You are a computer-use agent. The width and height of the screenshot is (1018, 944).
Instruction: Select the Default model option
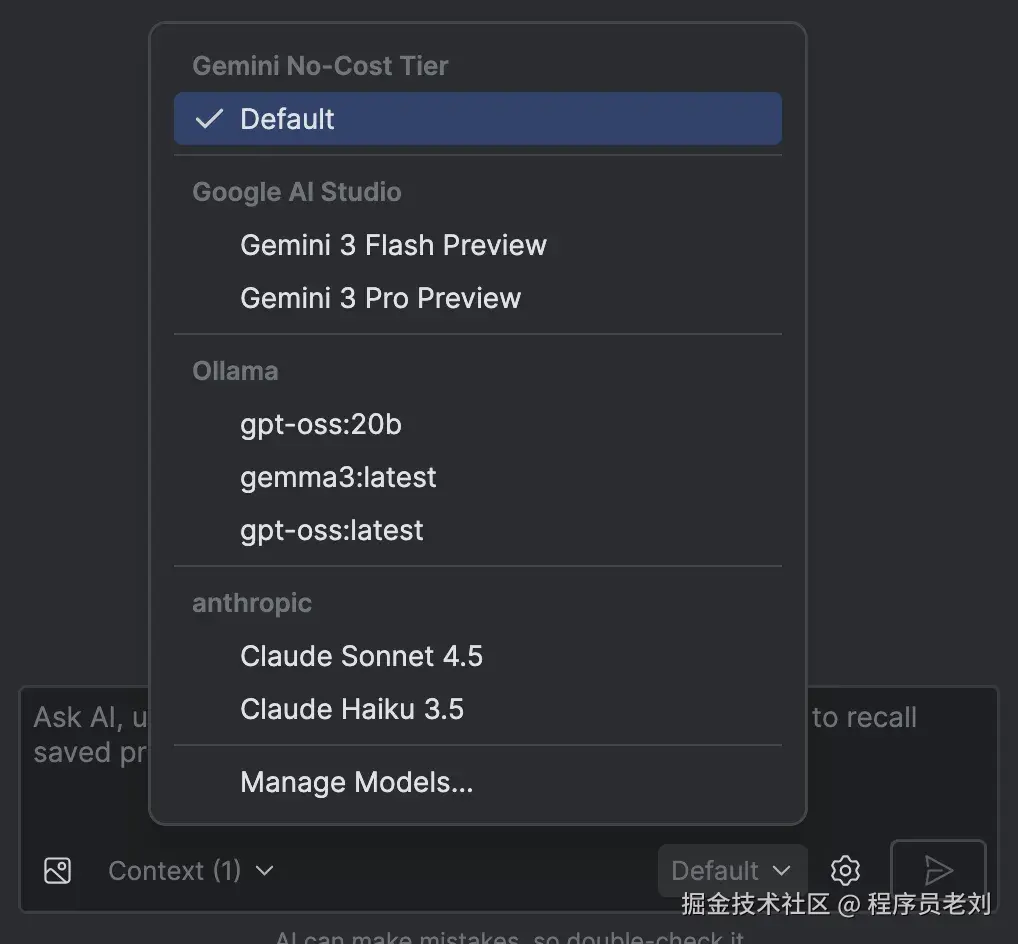point(287,118)
